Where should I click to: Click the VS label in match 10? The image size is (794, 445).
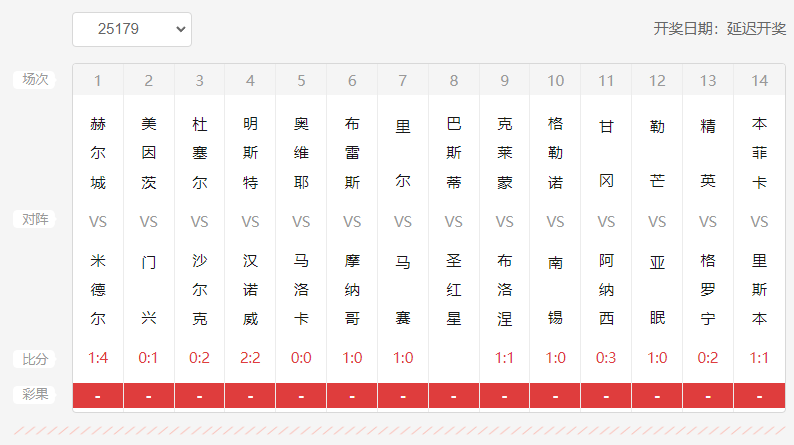tap(555, 221)
